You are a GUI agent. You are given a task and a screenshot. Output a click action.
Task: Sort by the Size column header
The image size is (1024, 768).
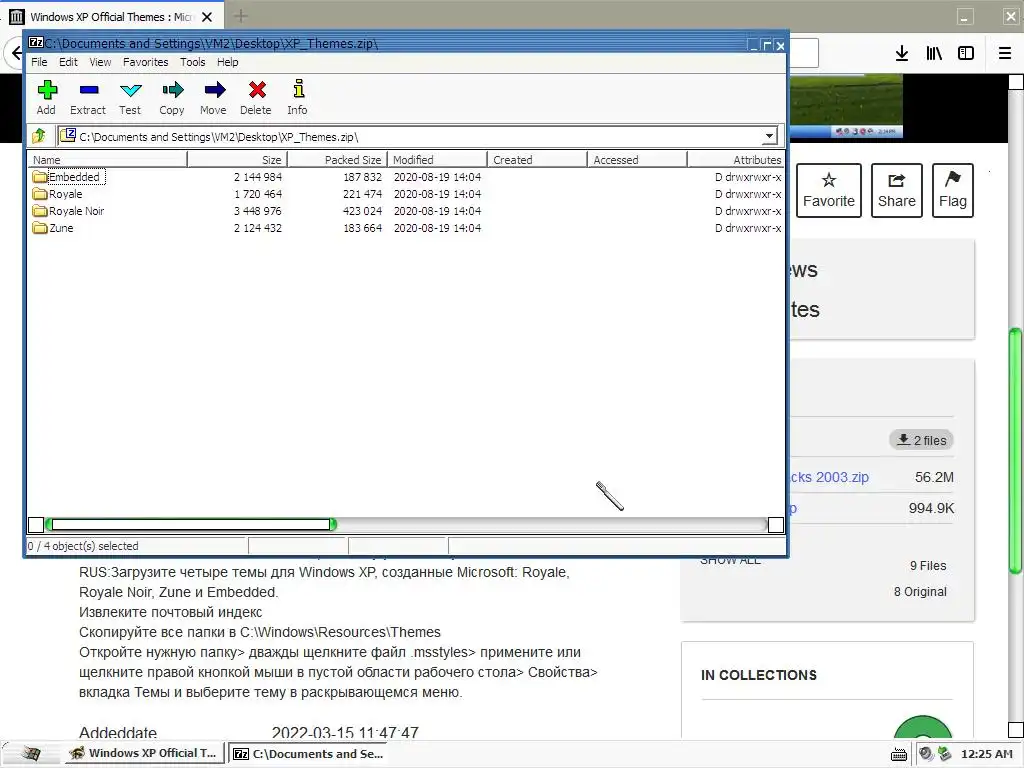coord(237,159)
